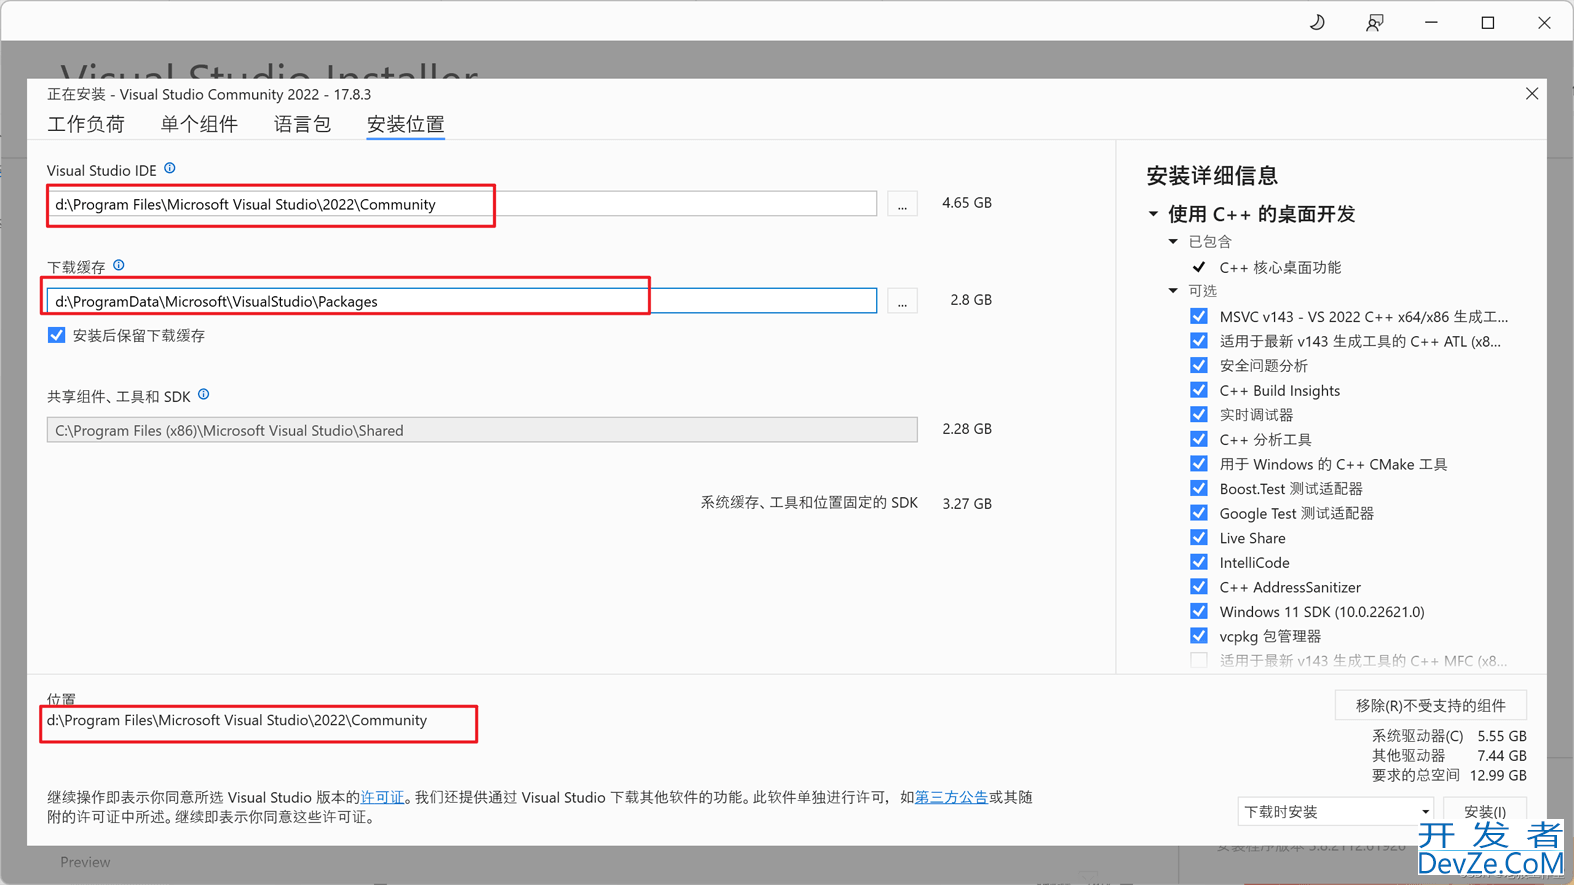The height and width of the screenshot is (885, 1574).
Task: Browse for the Visual Studio IDE install folder
Action: pos(902,204)
